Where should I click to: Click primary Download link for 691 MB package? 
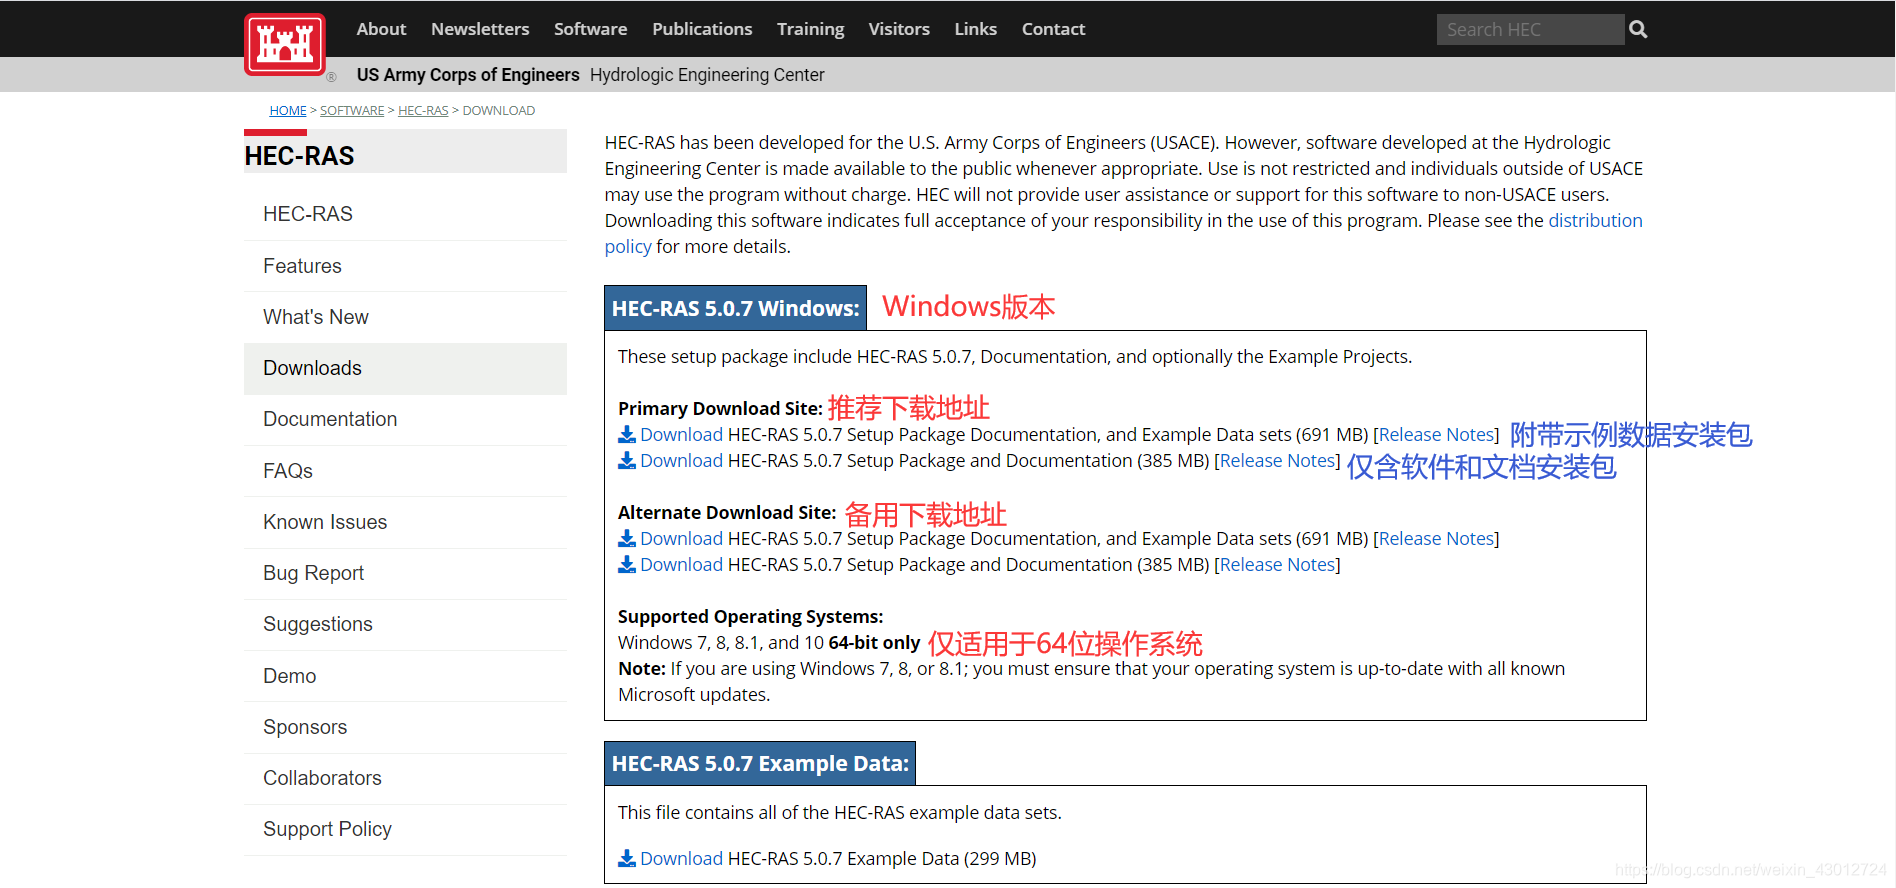(x=681, y=434)
